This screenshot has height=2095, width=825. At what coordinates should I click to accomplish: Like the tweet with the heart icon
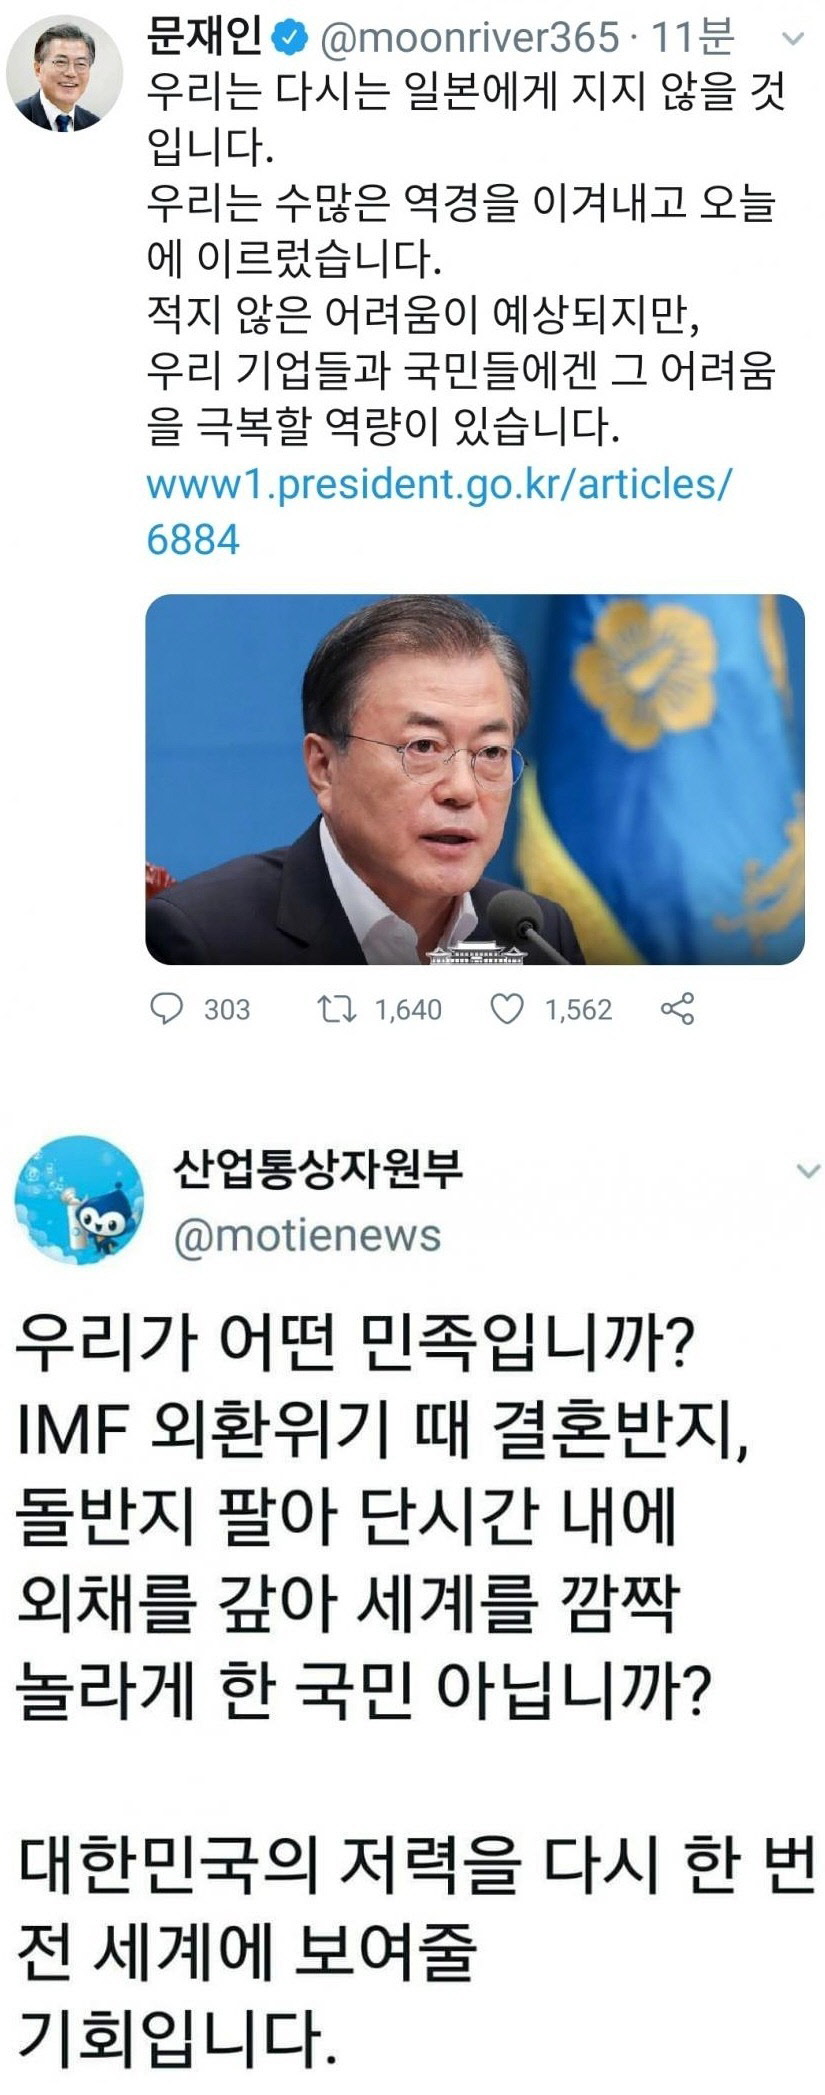[x=507, y=1009]
